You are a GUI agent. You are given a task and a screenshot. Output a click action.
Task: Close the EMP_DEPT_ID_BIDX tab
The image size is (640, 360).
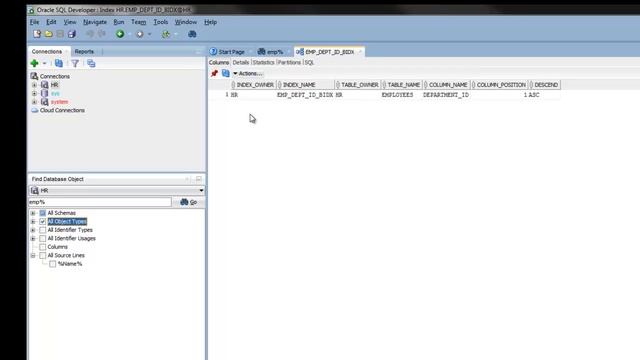coord(360,51)
